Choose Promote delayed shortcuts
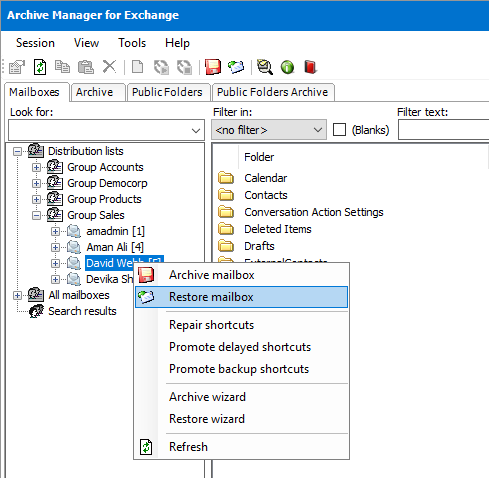The height and width of the screenshot is (478, 489). coord(242,347)
